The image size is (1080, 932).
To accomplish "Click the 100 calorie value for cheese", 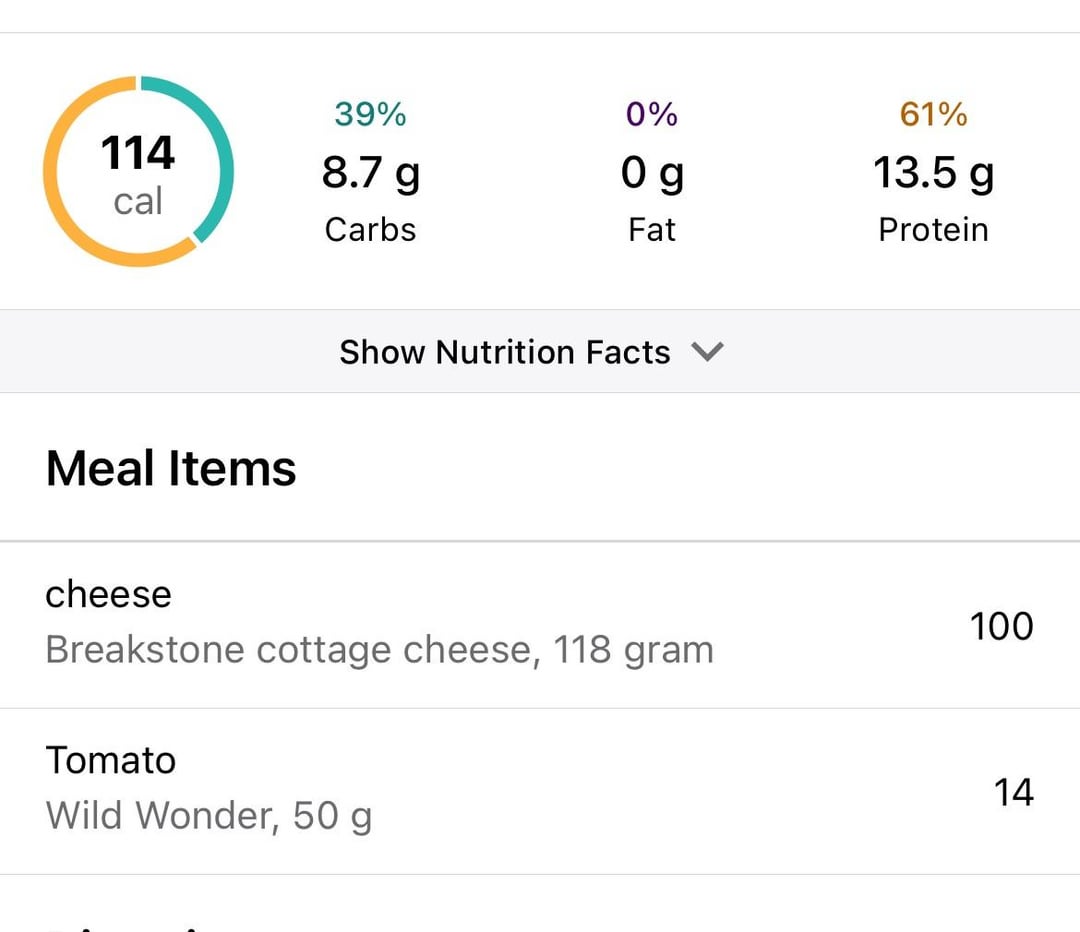I will [1001, 626].
